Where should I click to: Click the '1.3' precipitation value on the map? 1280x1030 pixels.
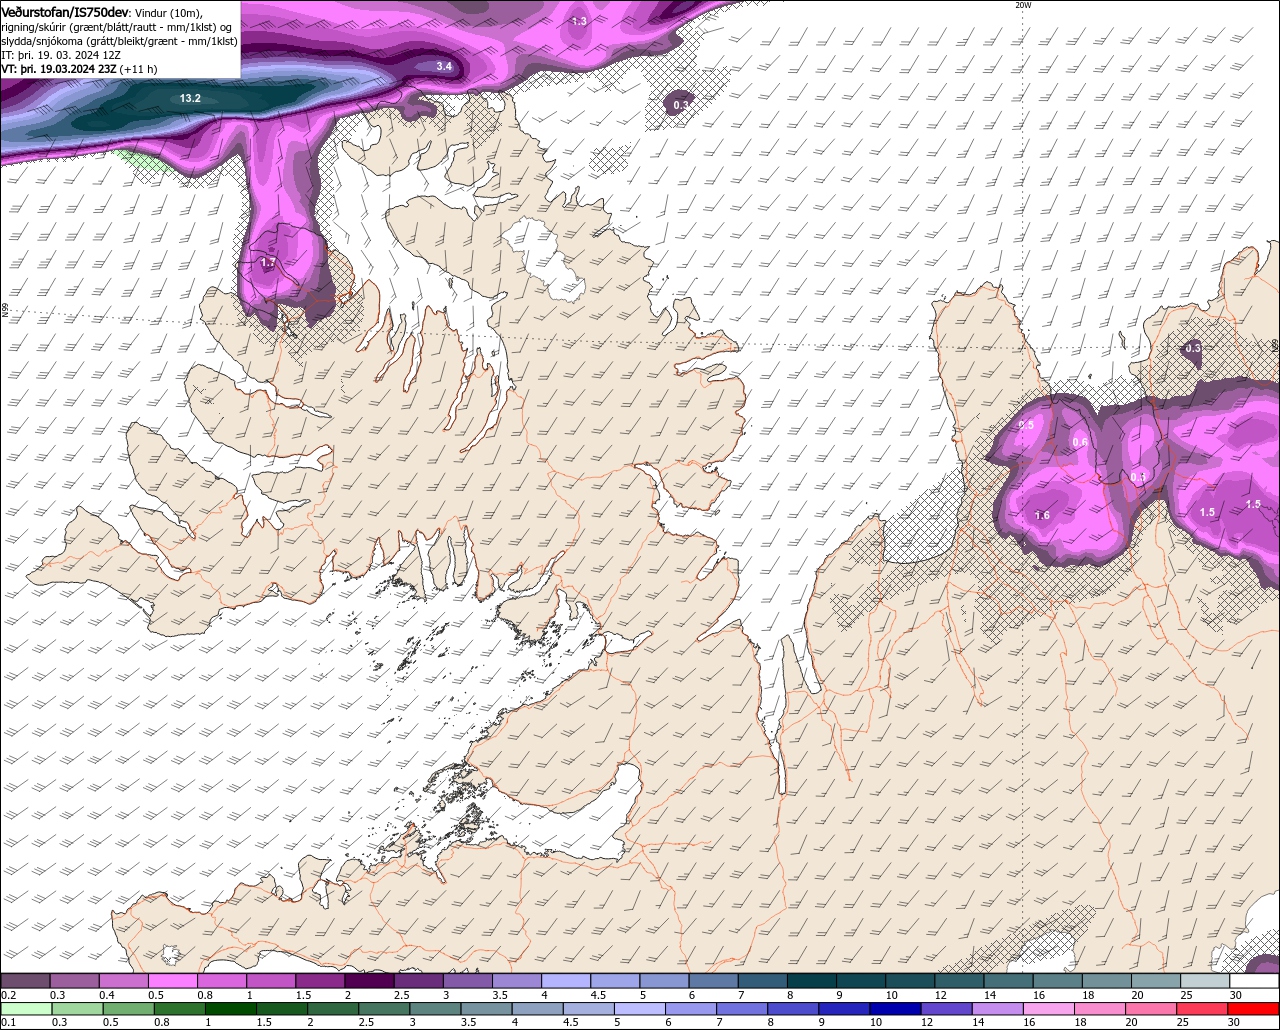pos(579,21)
